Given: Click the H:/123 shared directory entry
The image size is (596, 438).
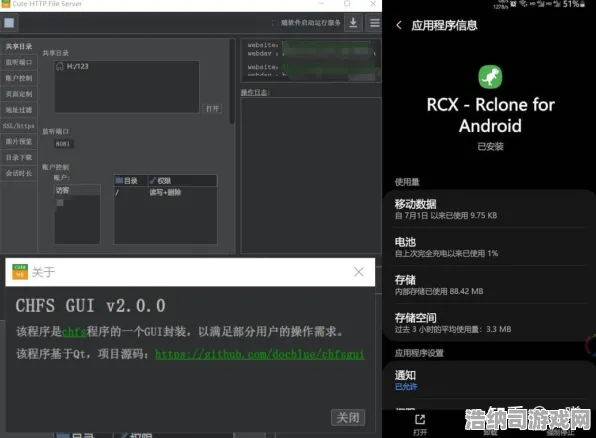Looking at the screenshot, I should (78, 66).
